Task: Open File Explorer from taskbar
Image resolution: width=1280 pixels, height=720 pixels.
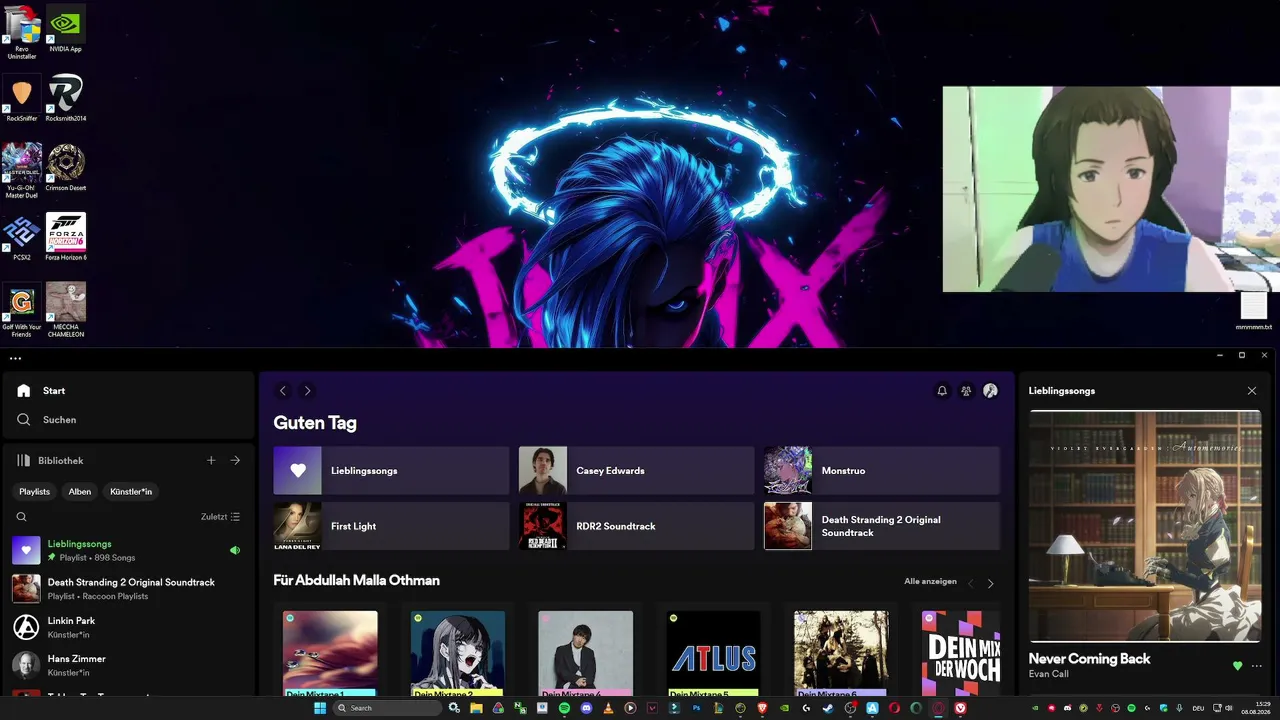Action: click(477, 708)
